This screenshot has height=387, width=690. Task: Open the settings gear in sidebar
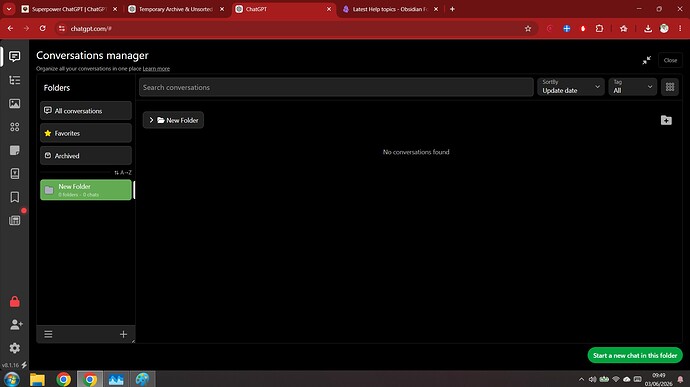(15, 348)
